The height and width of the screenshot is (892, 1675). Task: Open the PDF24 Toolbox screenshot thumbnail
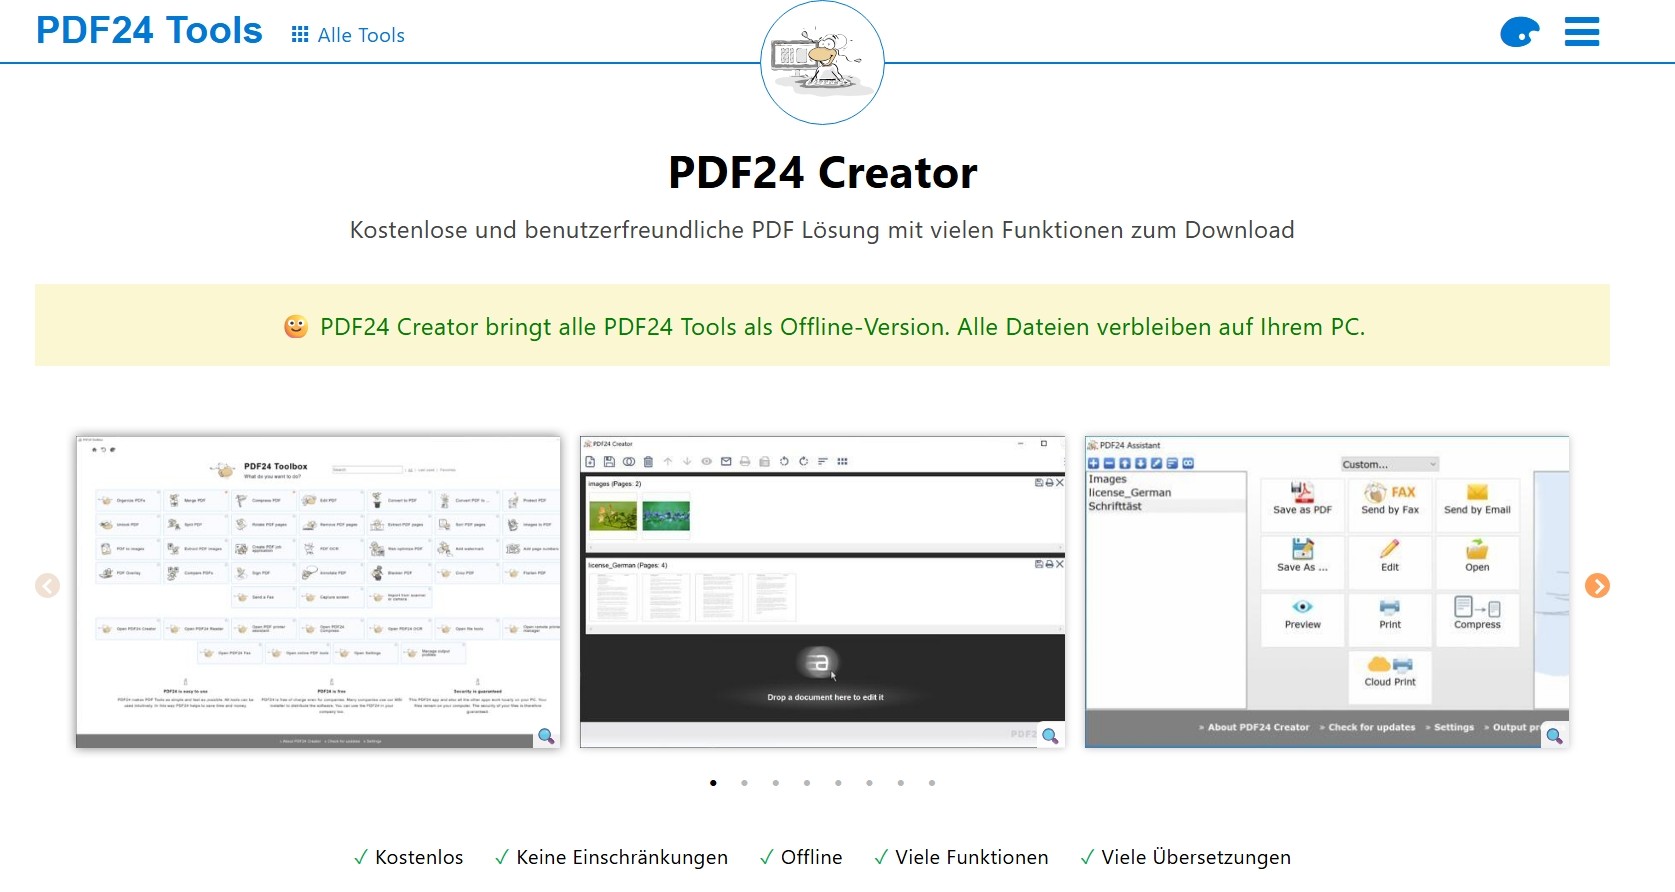318,590
